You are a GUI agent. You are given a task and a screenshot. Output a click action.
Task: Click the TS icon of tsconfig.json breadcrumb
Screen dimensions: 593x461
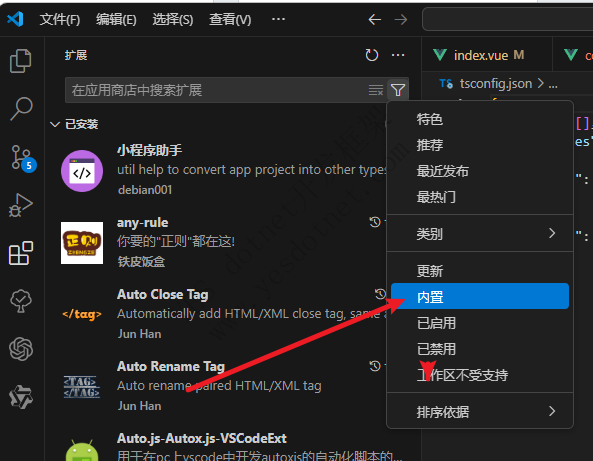446,84
